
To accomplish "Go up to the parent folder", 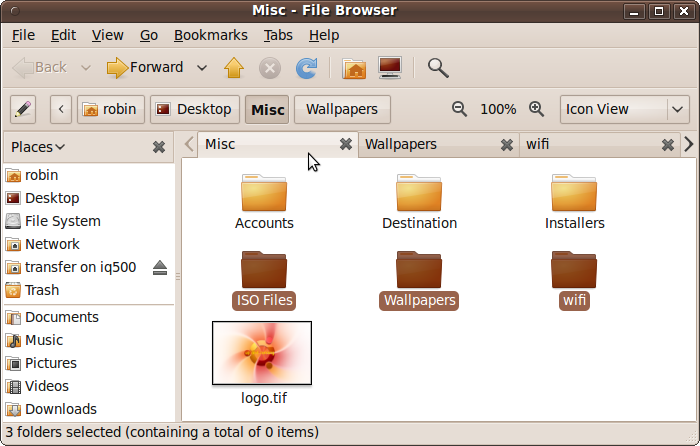I will pos(234,68).
